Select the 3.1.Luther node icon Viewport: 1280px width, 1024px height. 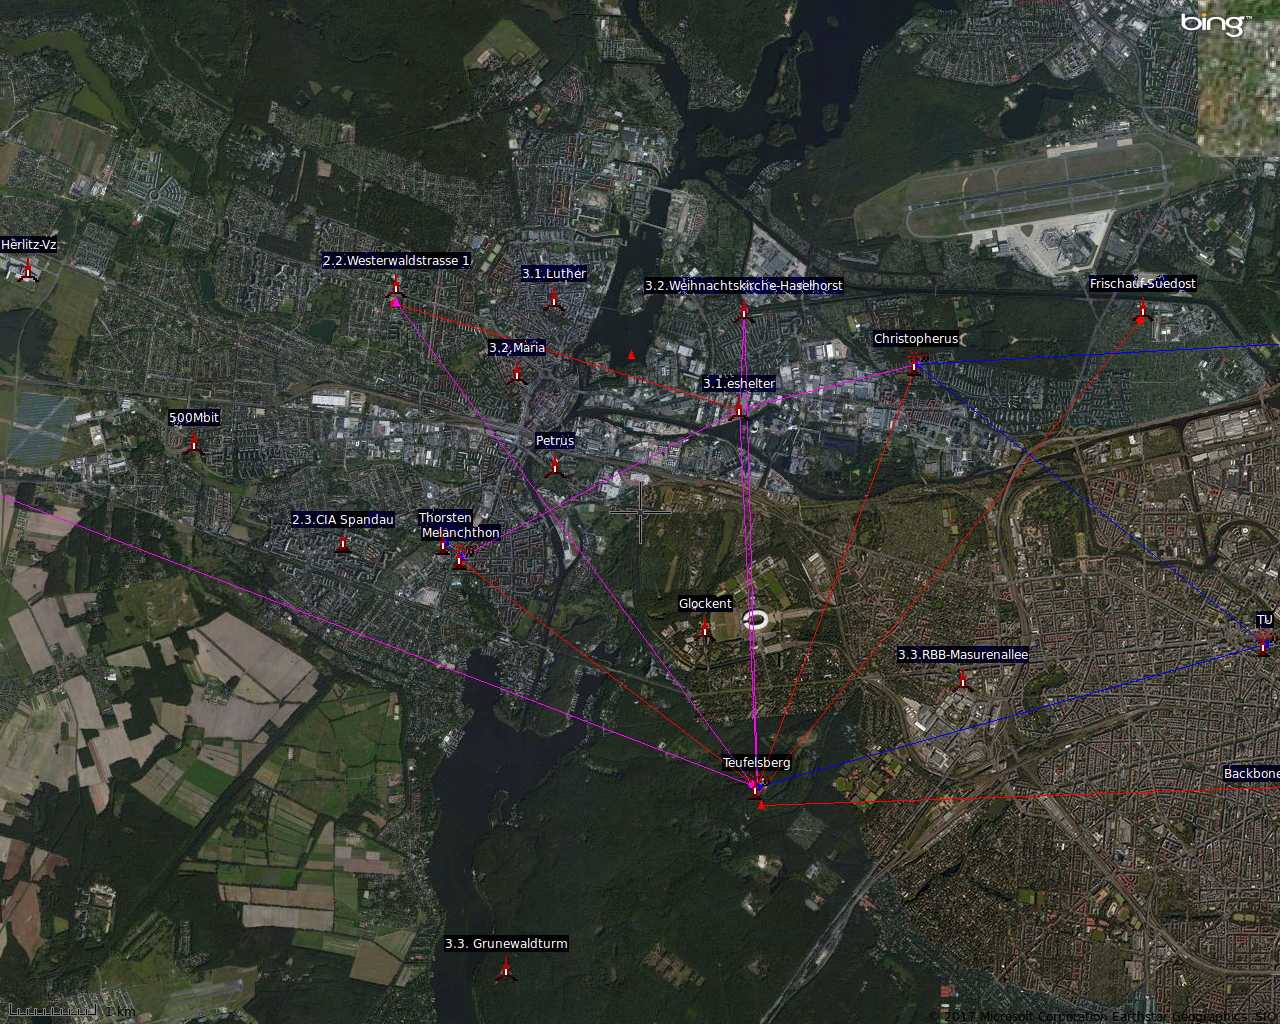[554, 298]
